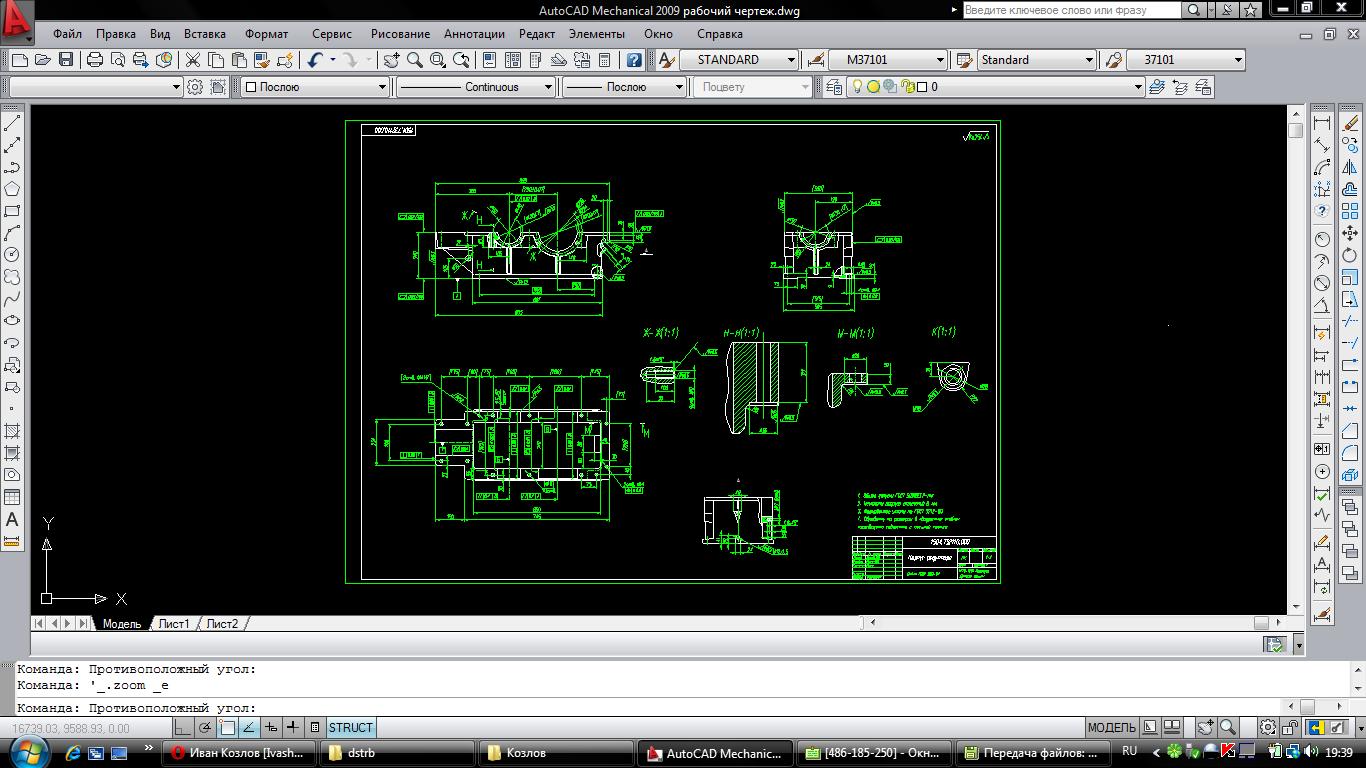This screenshot has width=1366, height=768.
Task: Open the 37101 multileader style dropdown
Action: 1185,60
